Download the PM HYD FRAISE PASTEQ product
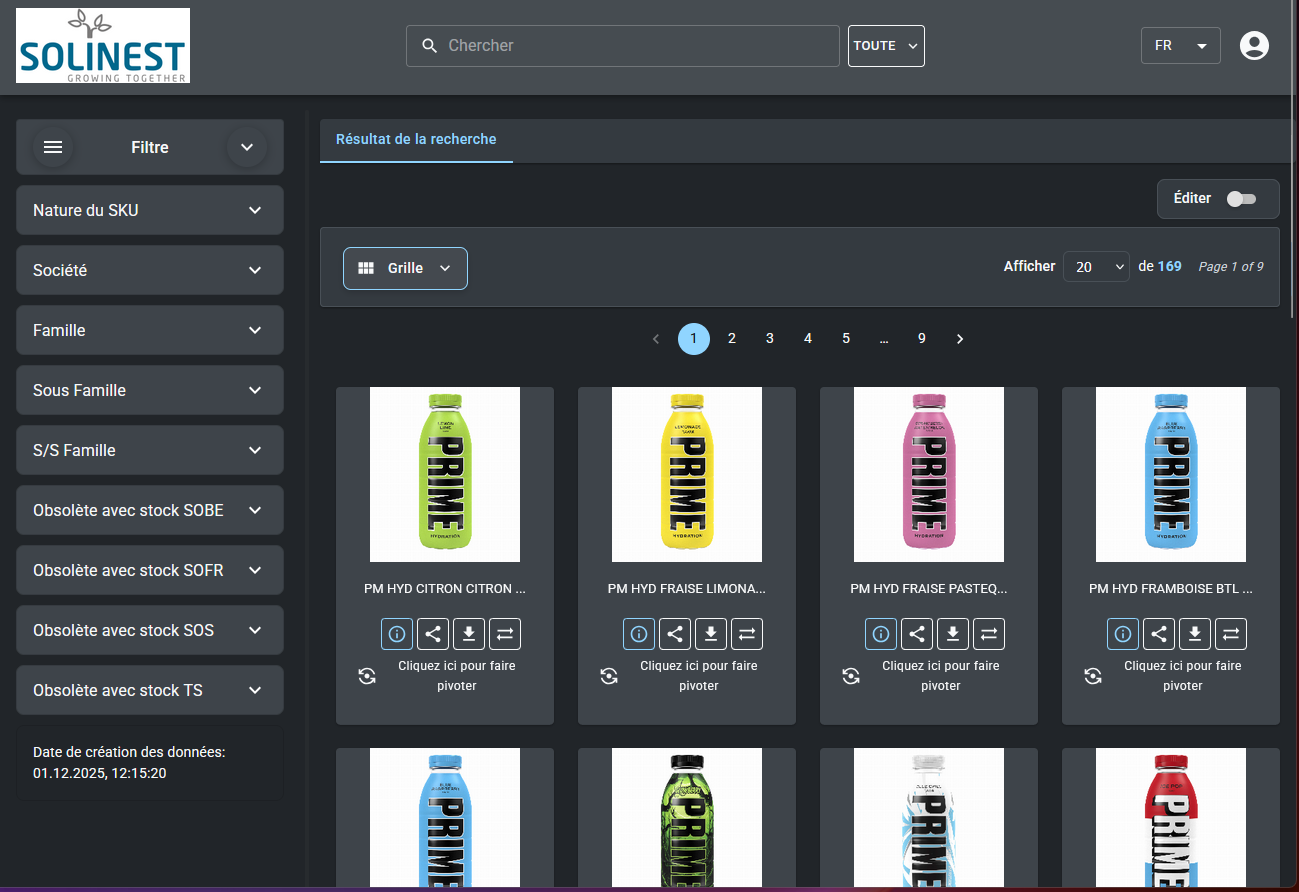 tap(953, 634)
